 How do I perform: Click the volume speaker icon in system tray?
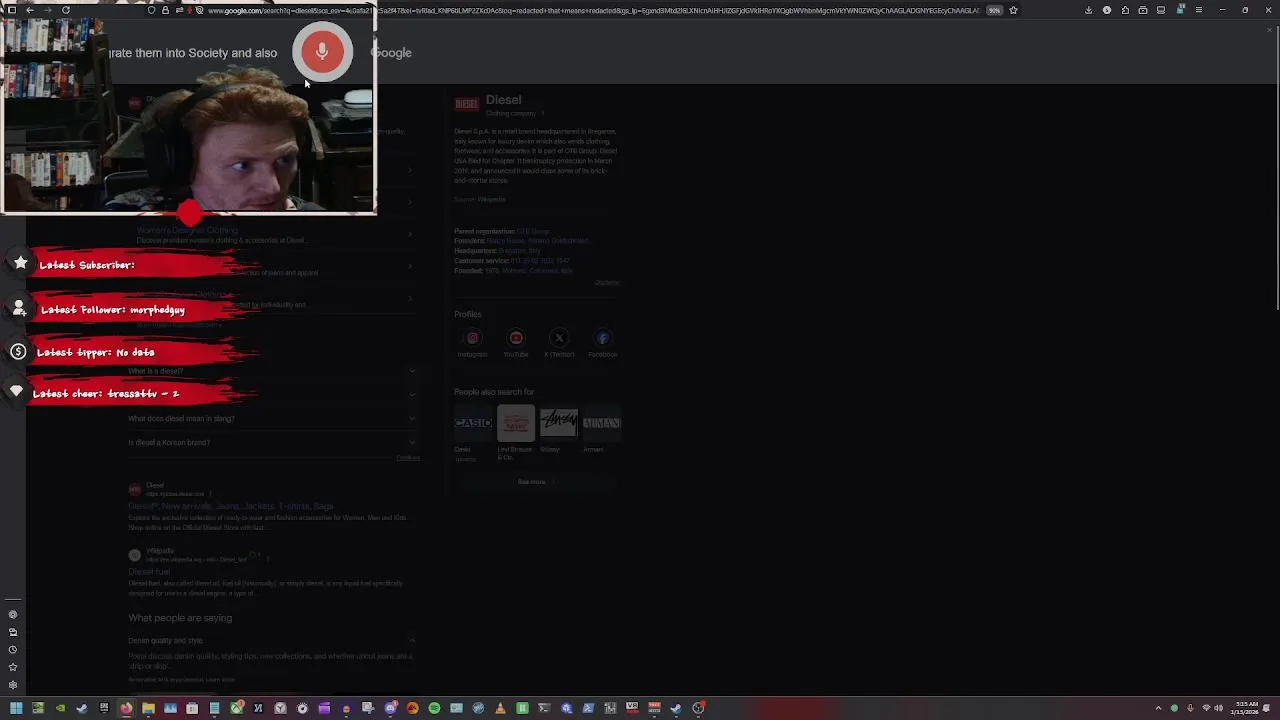1218,708
